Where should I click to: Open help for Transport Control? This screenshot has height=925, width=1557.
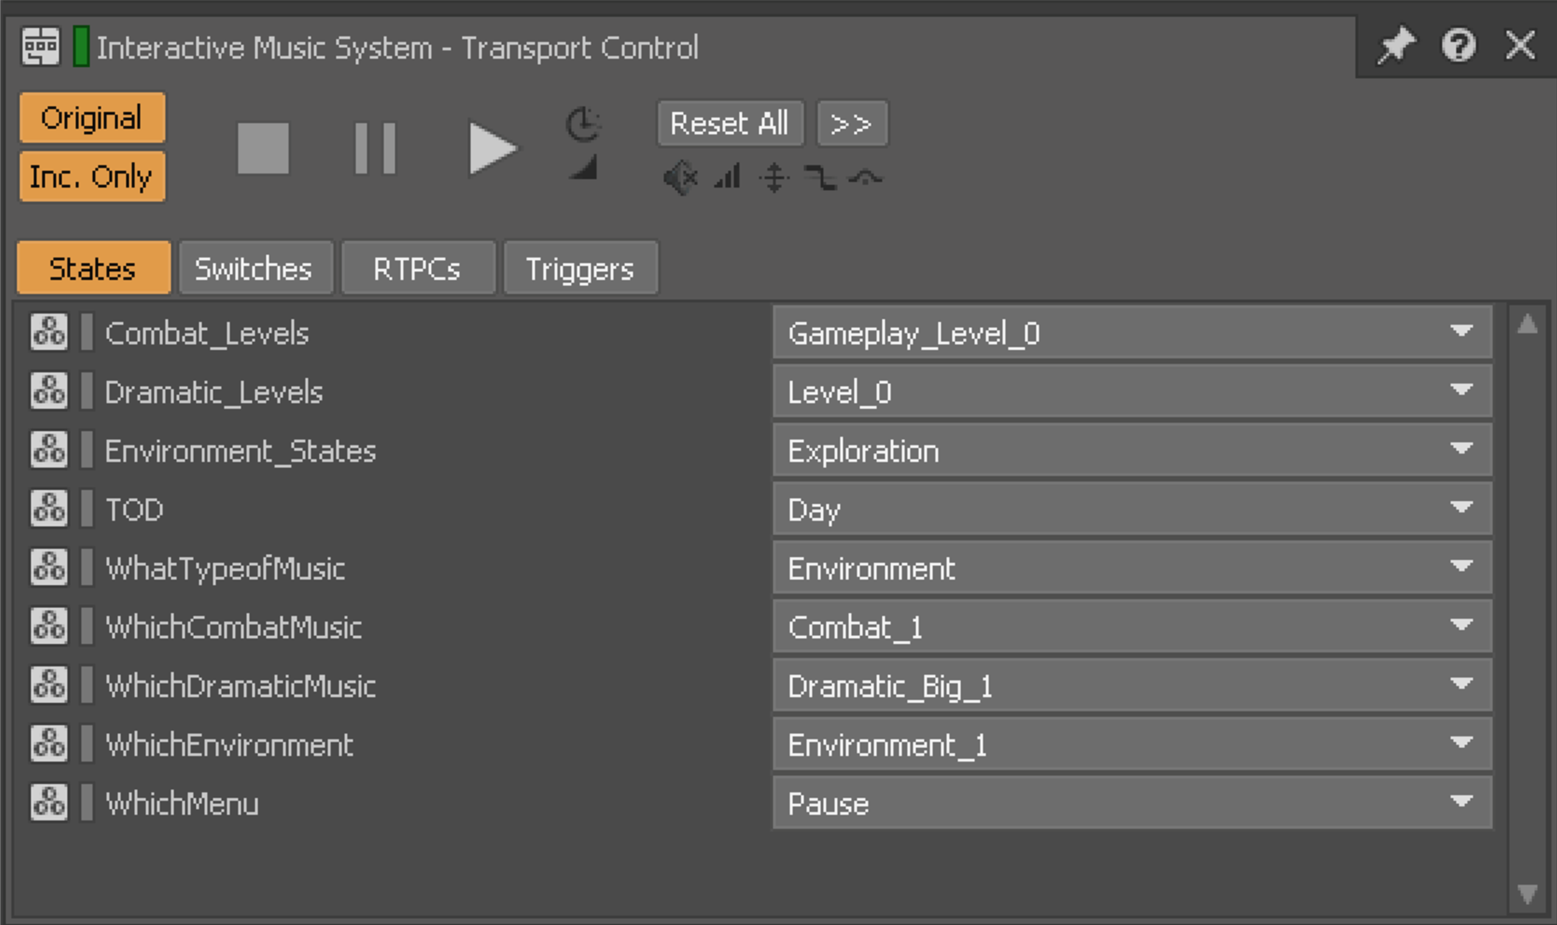[1459, 46]
